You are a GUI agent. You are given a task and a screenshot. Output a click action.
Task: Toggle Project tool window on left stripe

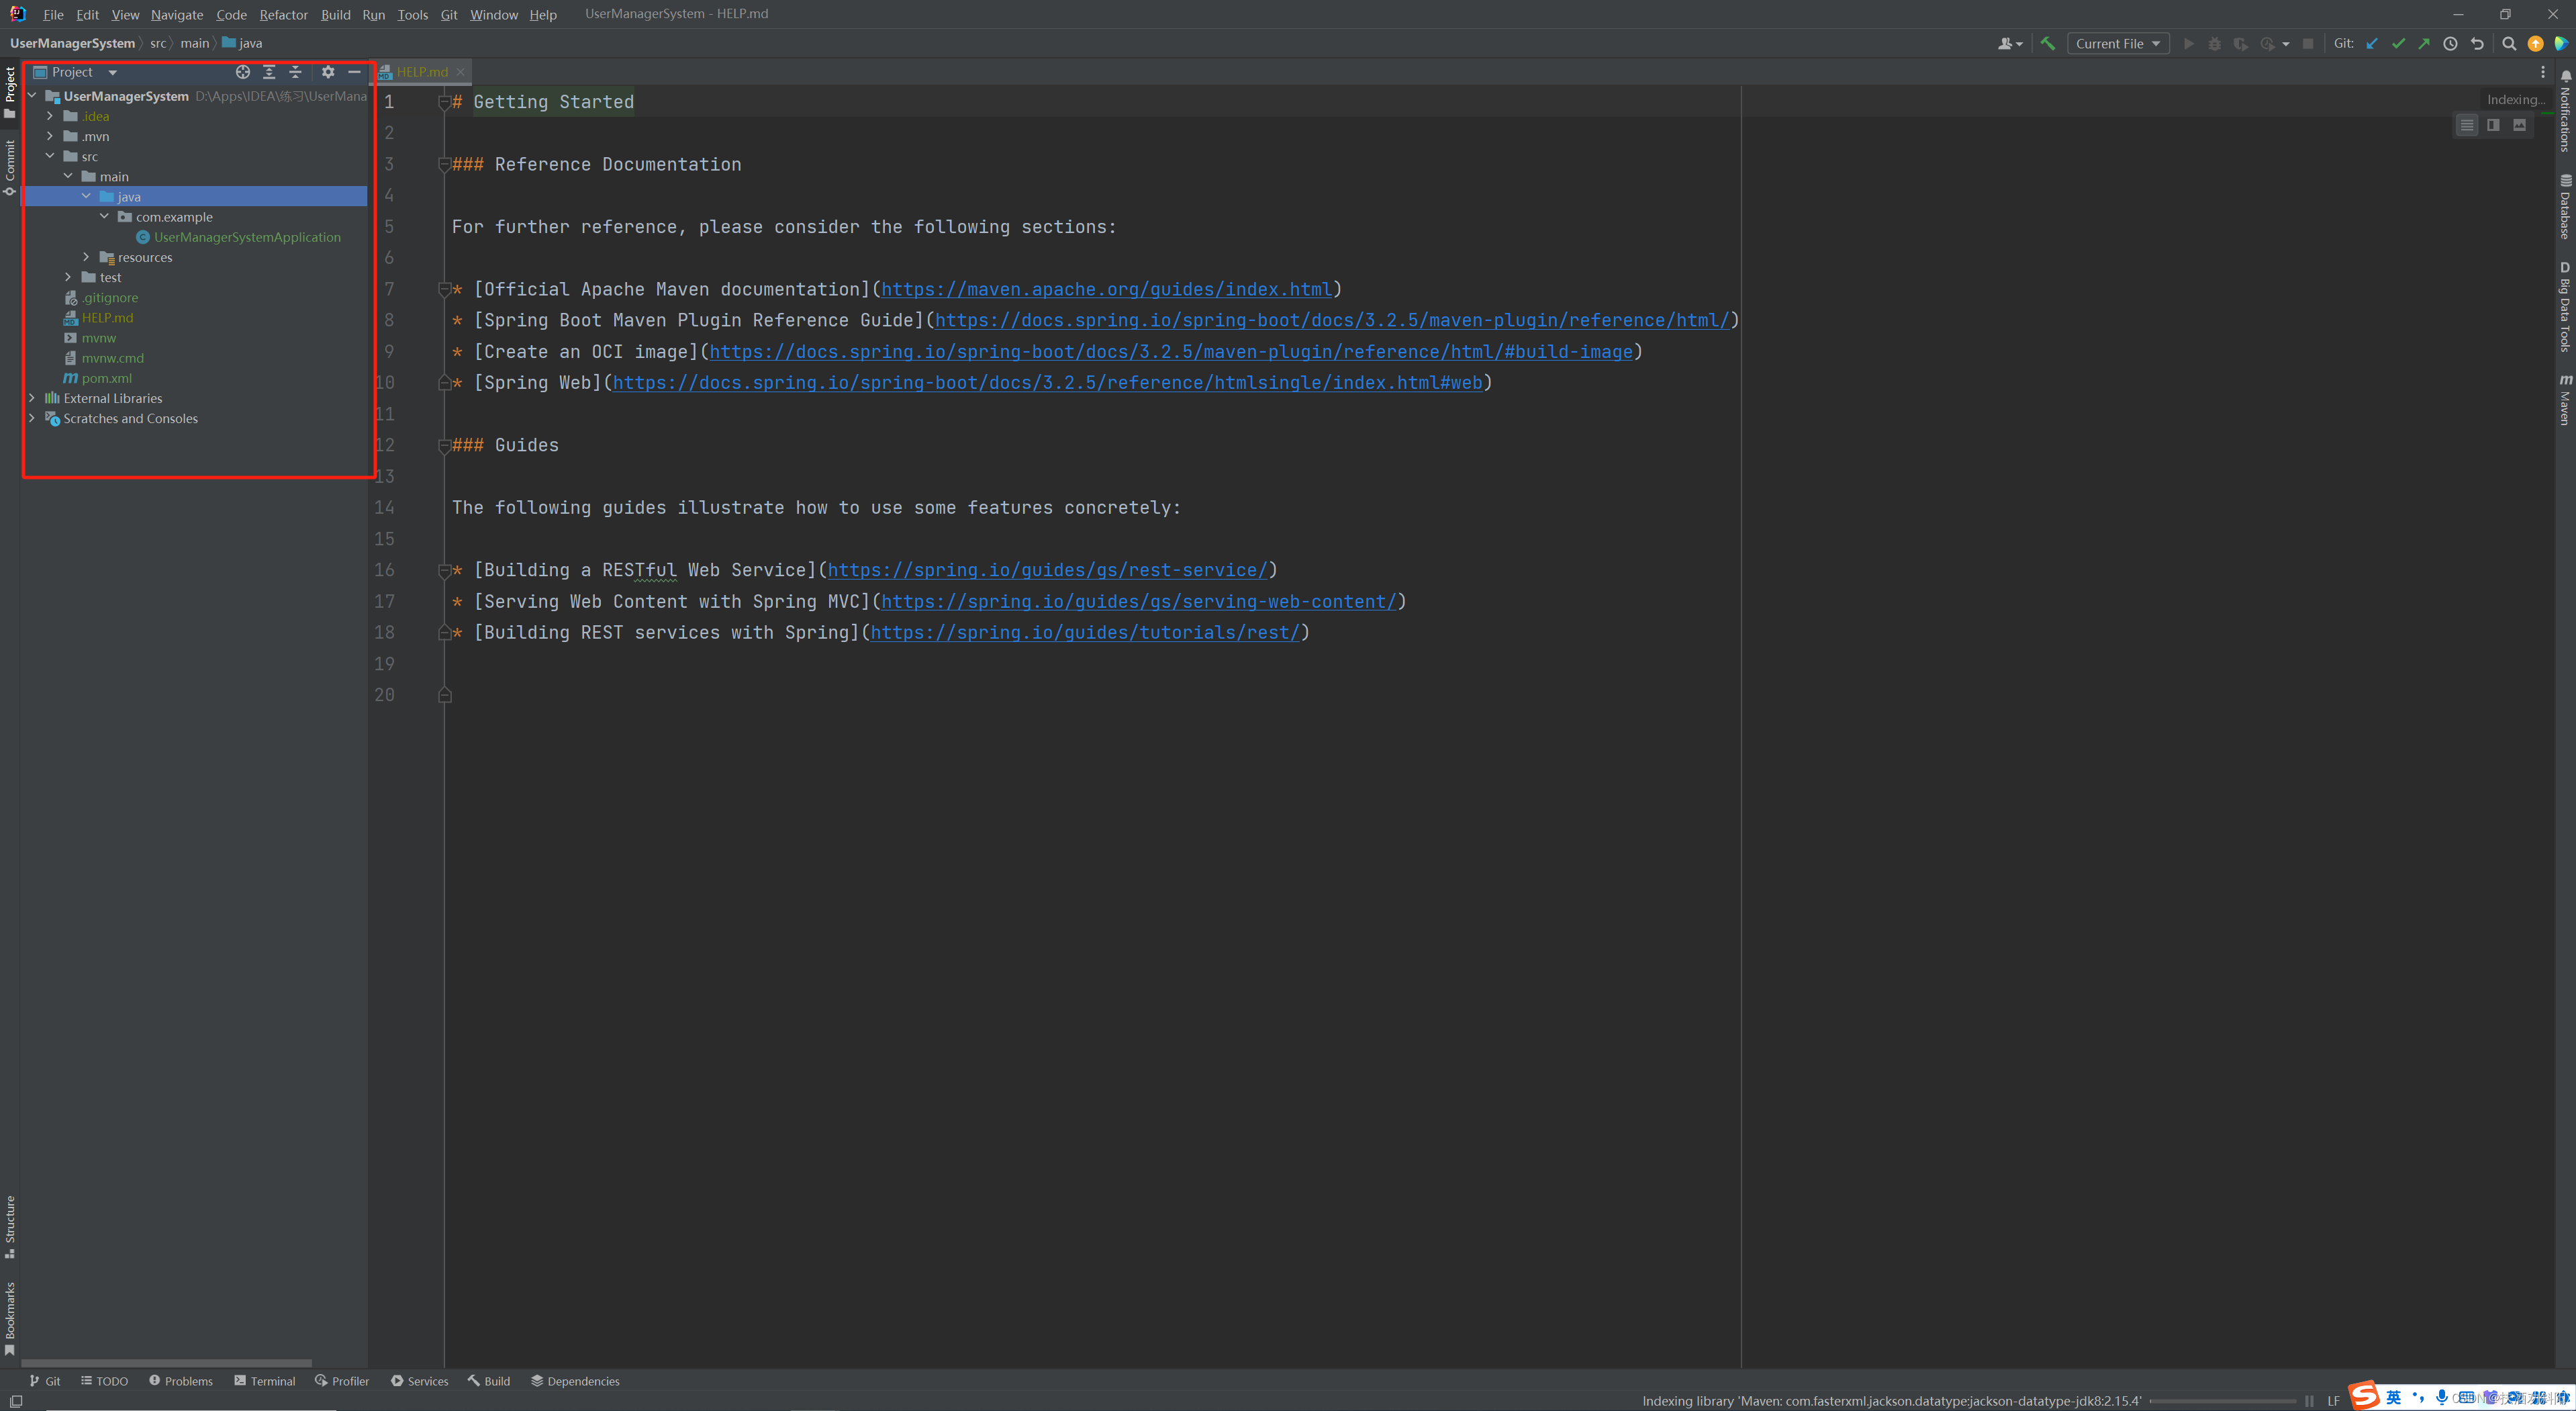pos(10,92)
